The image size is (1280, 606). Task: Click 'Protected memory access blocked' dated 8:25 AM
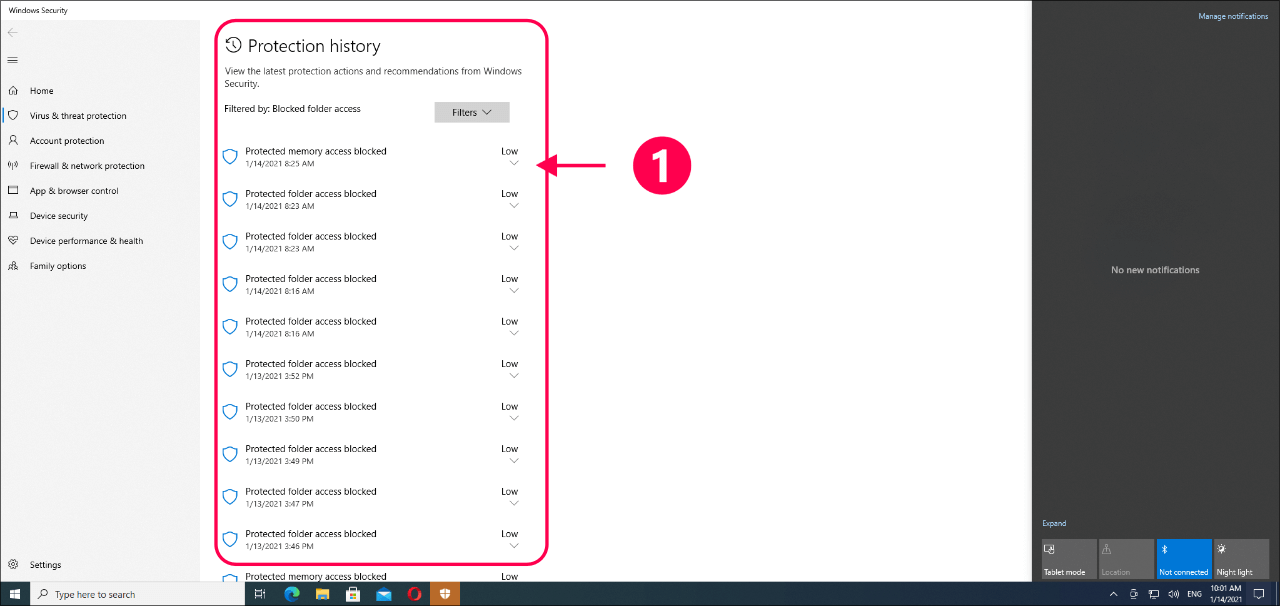coord(316,151)
